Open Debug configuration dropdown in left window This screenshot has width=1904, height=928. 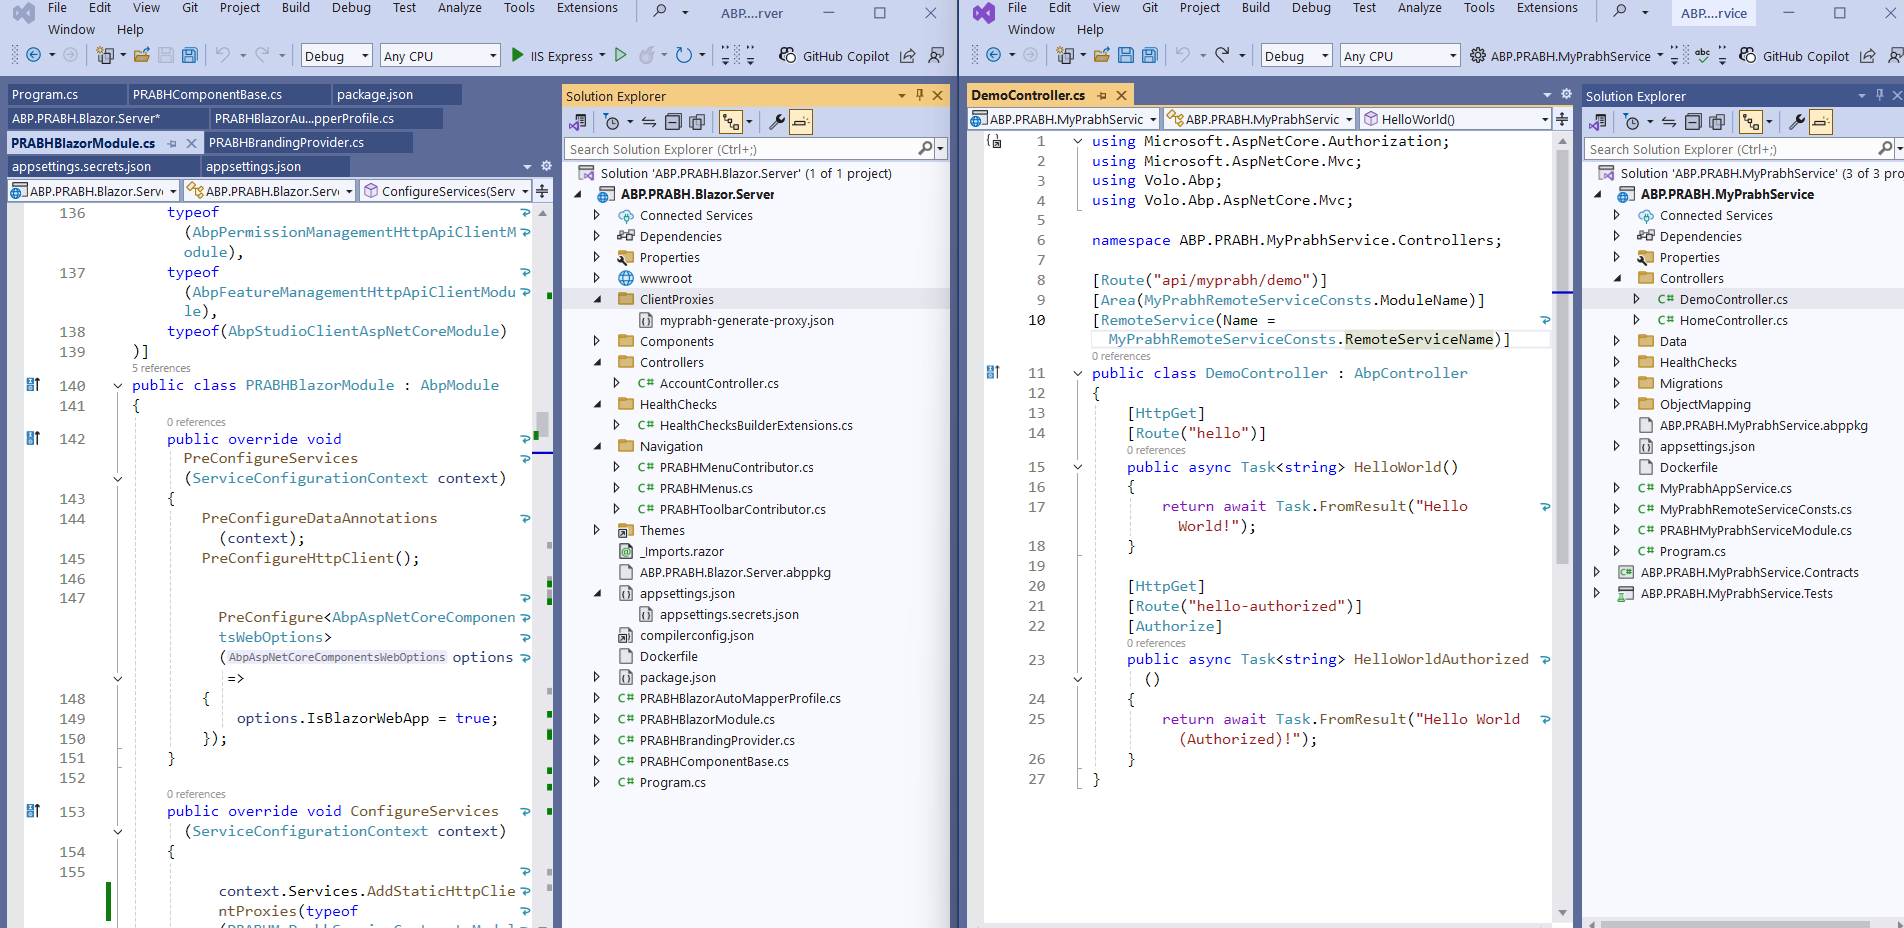click(336, 56)
